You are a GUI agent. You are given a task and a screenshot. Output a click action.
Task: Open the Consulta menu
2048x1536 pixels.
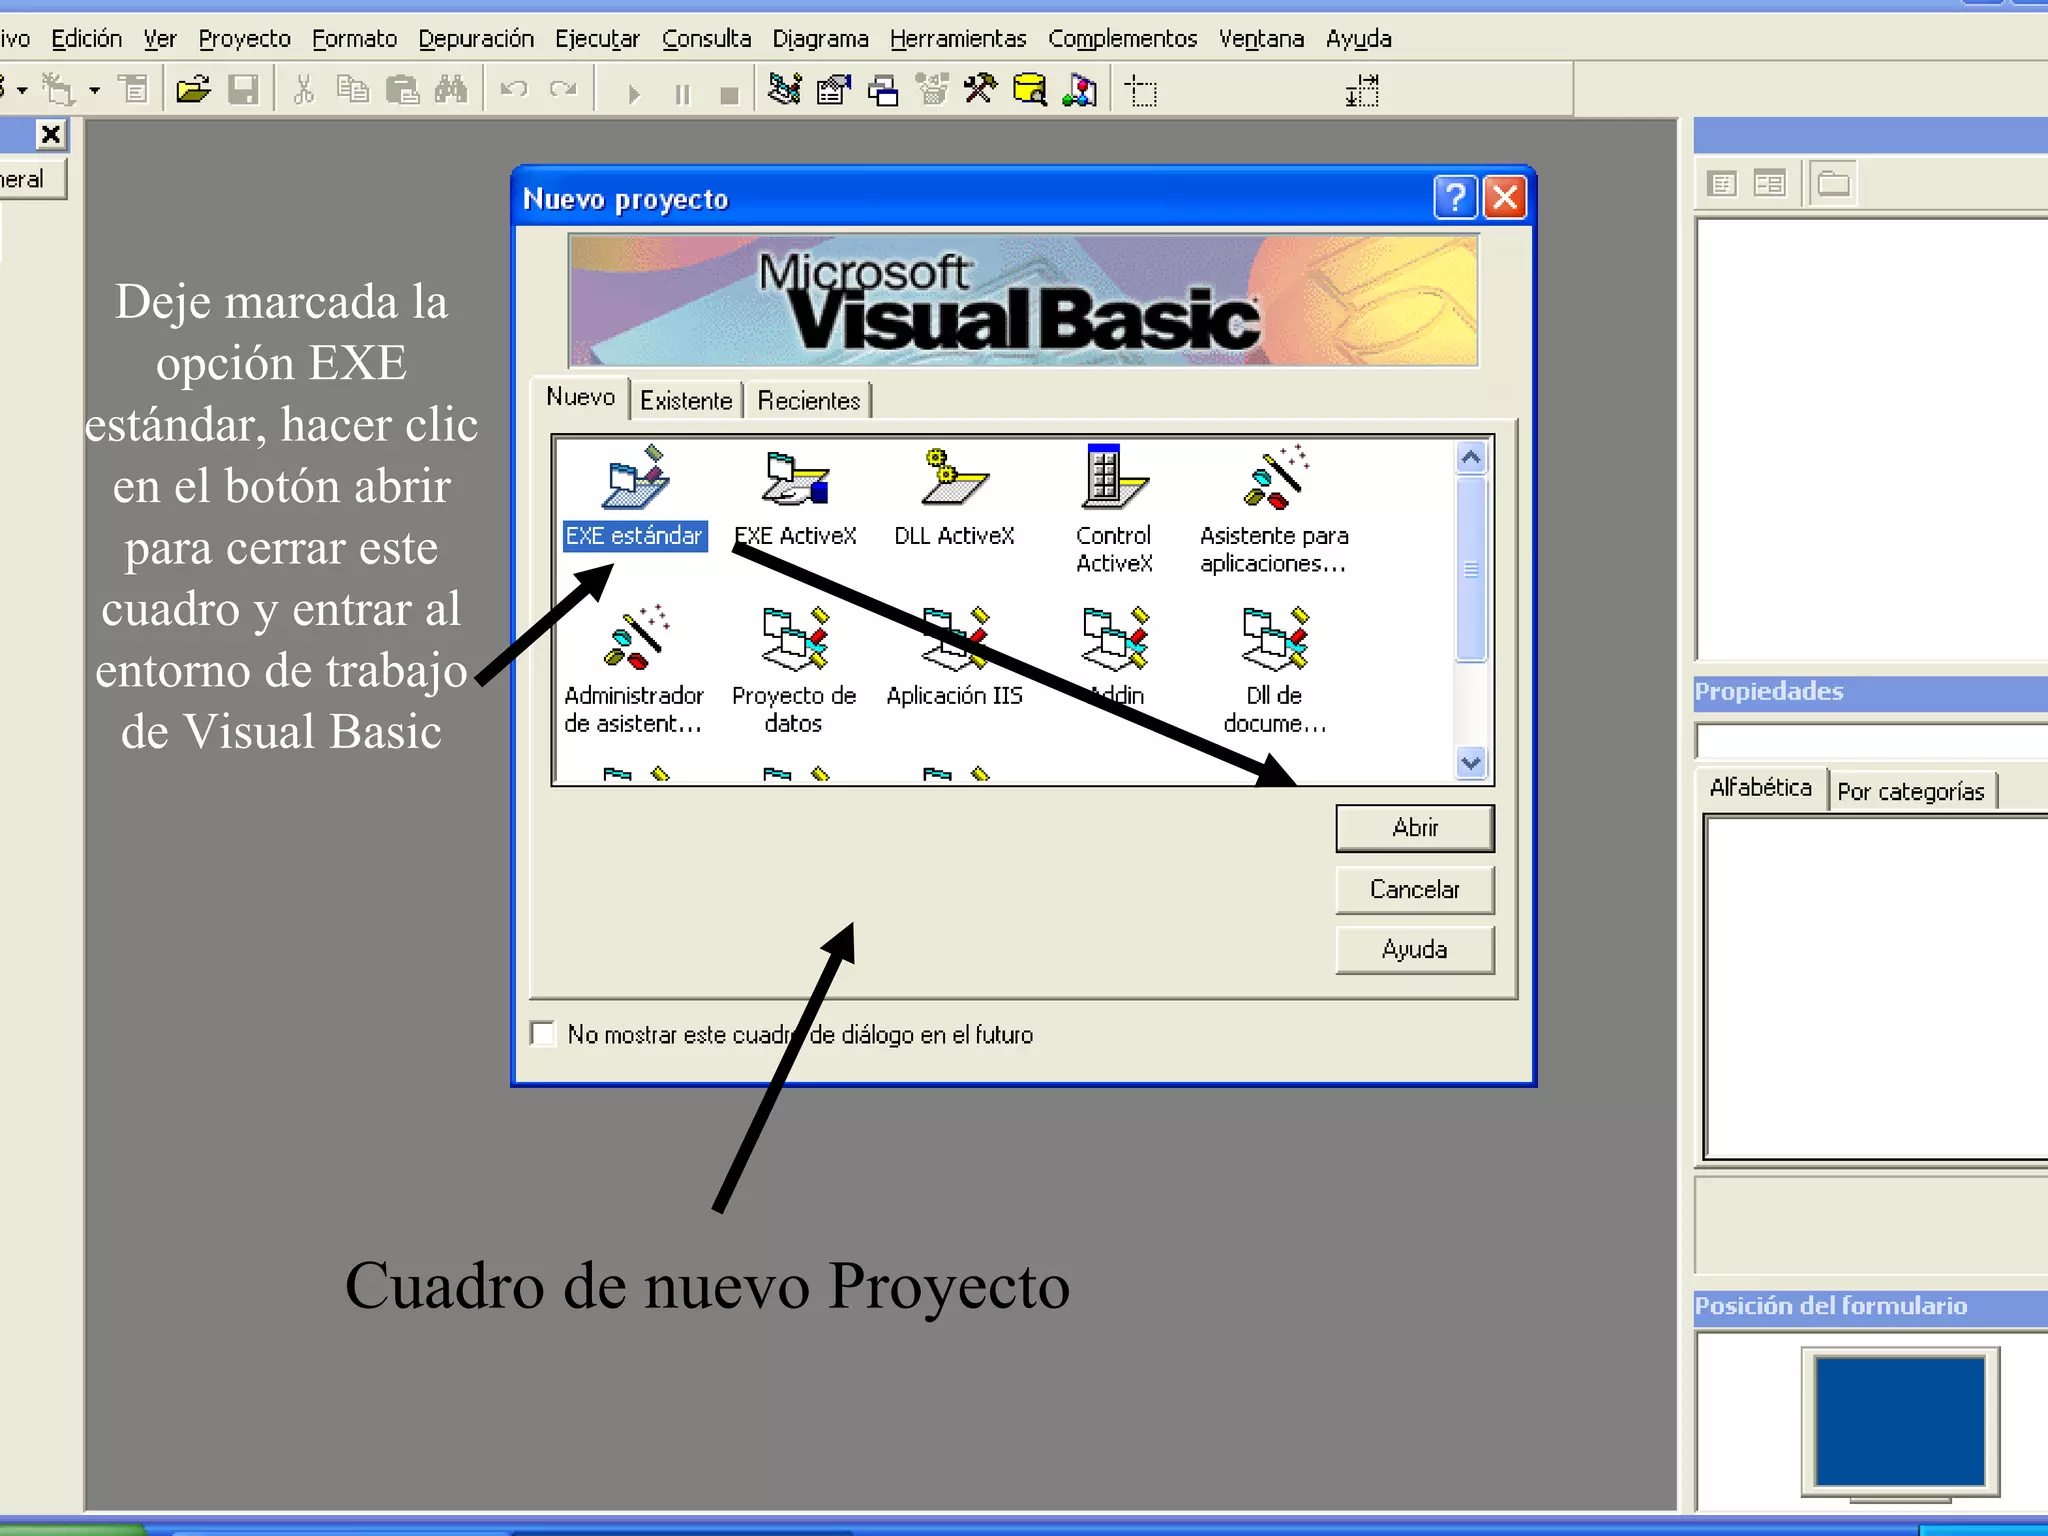pyautogui.click(x=706, y=39)
